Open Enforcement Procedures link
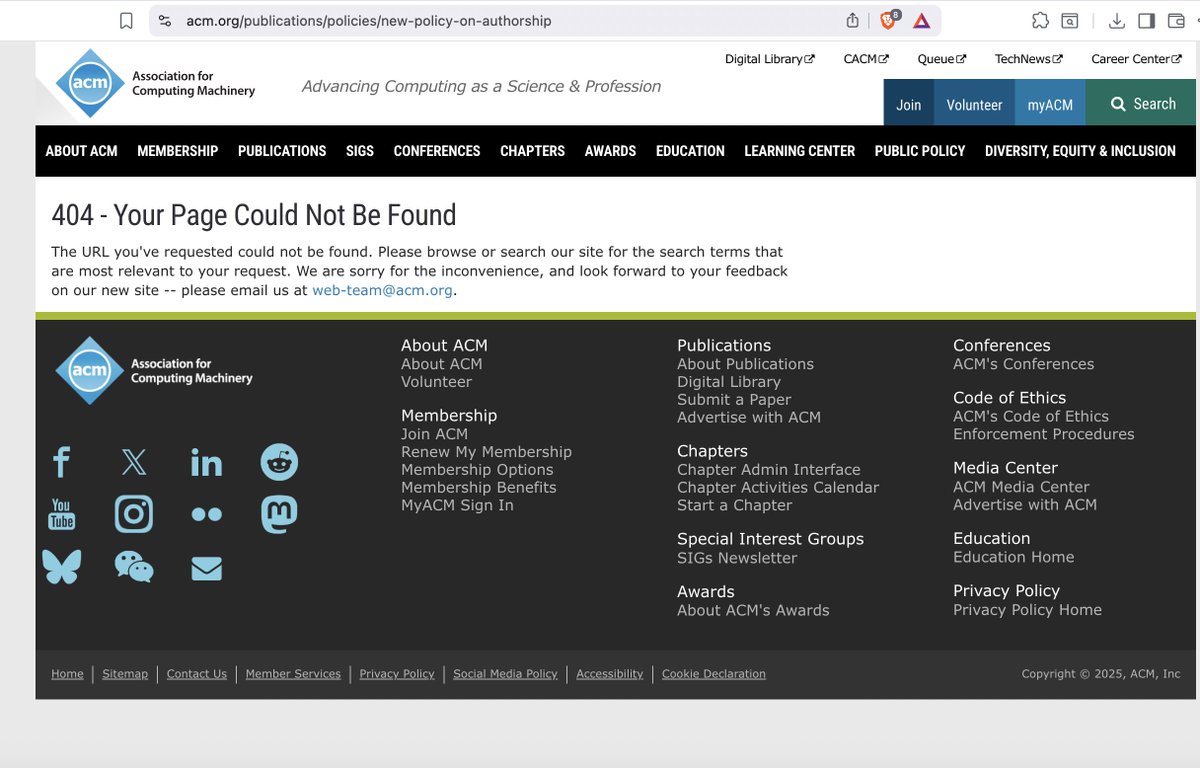 (x=1044, y=434)
